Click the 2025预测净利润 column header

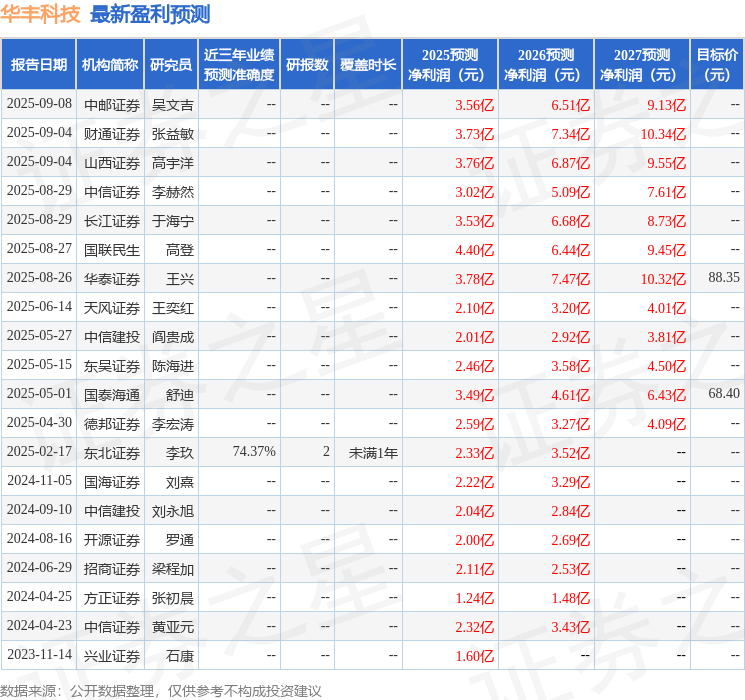450,65
